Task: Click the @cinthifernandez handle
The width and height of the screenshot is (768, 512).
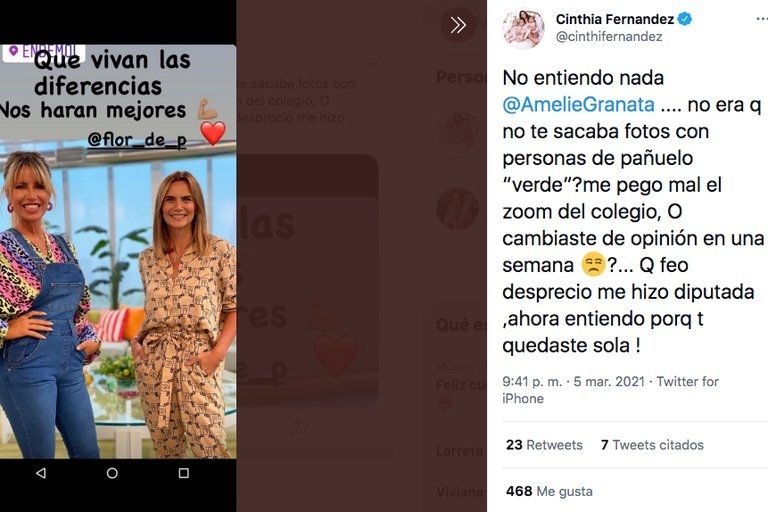Action: click(609, 37)
